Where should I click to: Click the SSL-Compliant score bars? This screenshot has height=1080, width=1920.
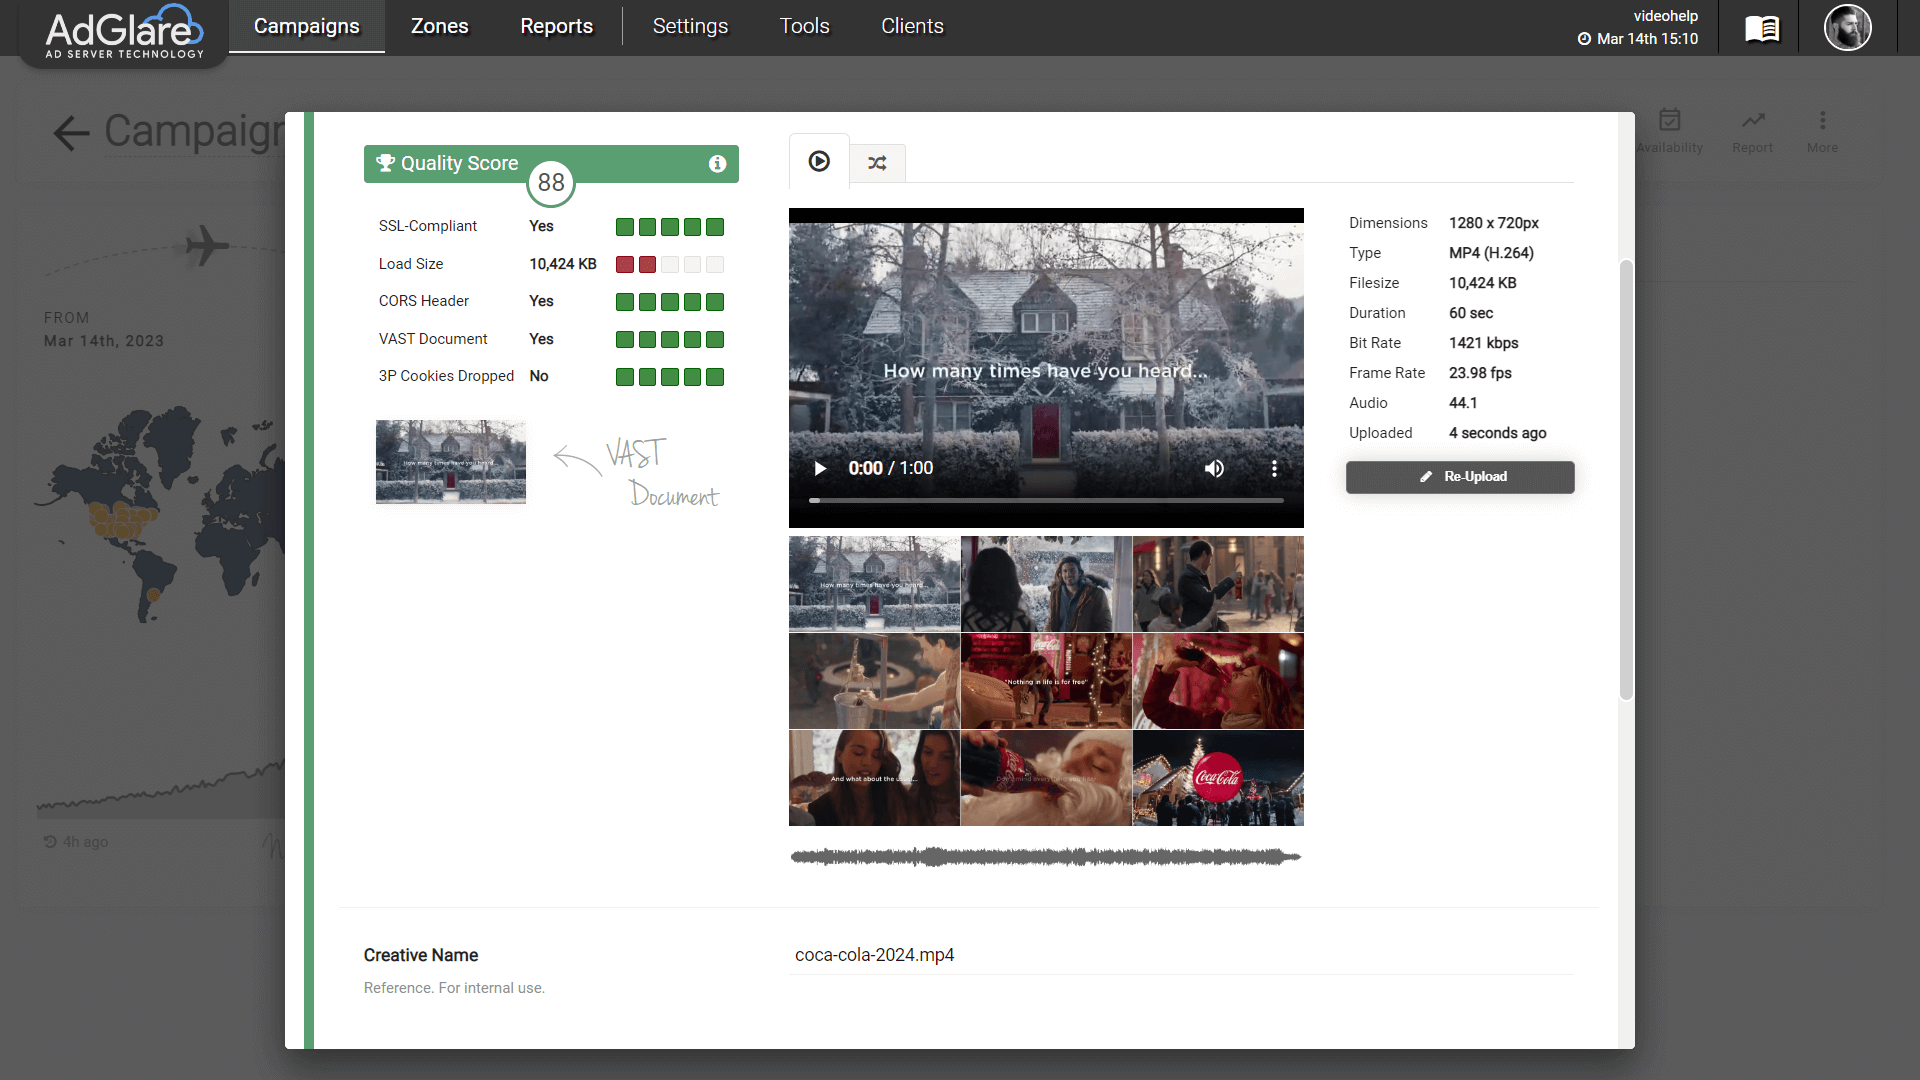pos(669,227)
